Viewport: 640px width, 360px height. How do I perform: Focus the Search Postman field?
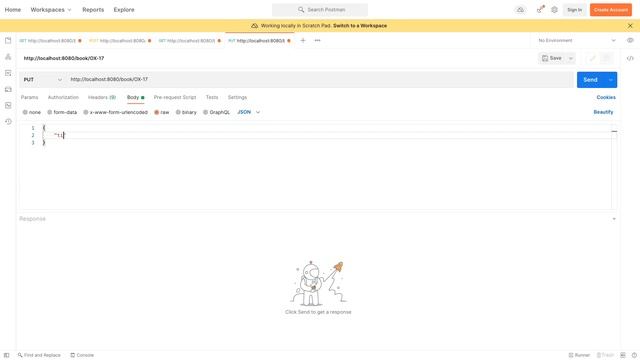(x=320, y=10)
